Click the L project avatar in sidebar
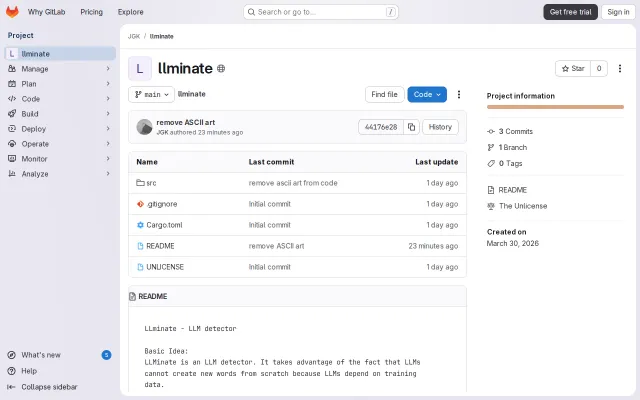 tap(12, 53)
